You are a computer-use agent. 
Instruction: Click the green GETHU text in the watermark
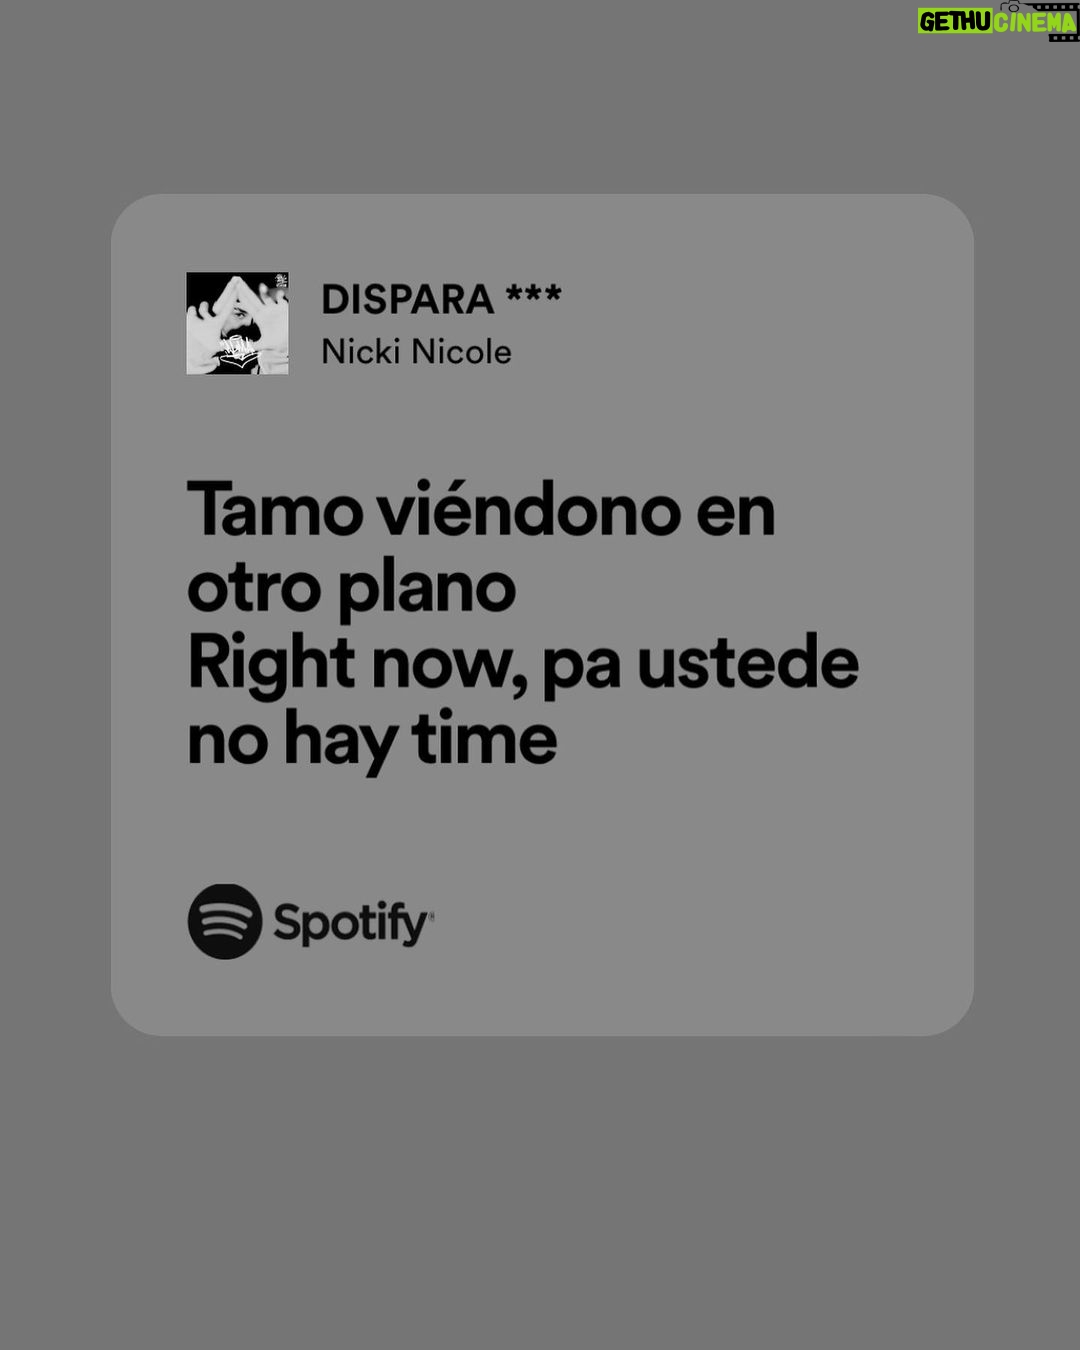point(955,22)
